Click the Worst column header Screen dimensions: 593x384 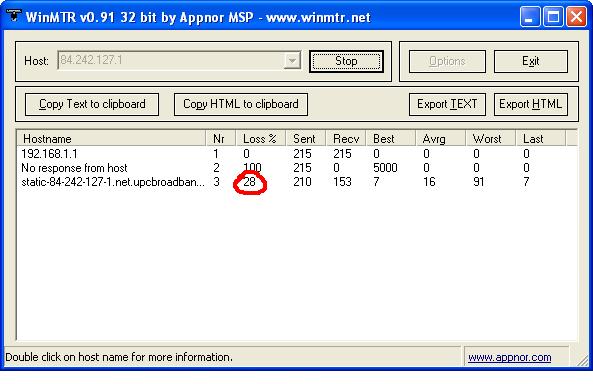[491, 138]
